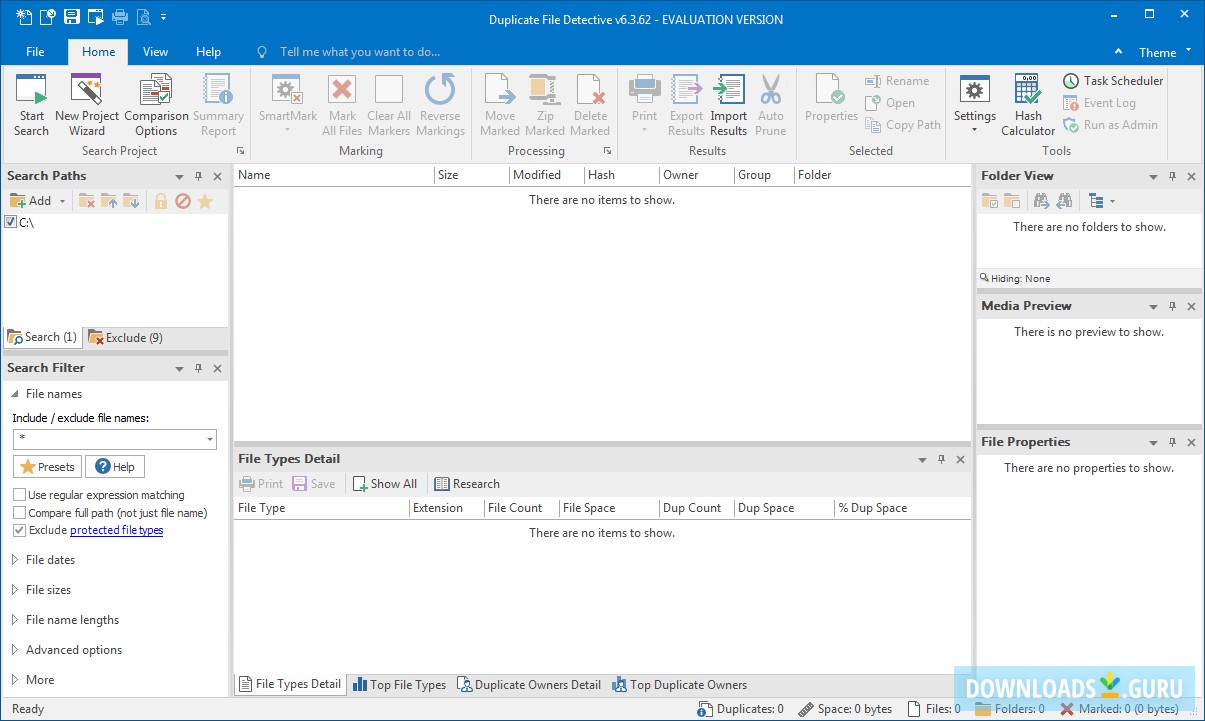Viewport: 1205px width, 721px height.
Task: Collapse the File names section
Action: click(x=15, y=394)
